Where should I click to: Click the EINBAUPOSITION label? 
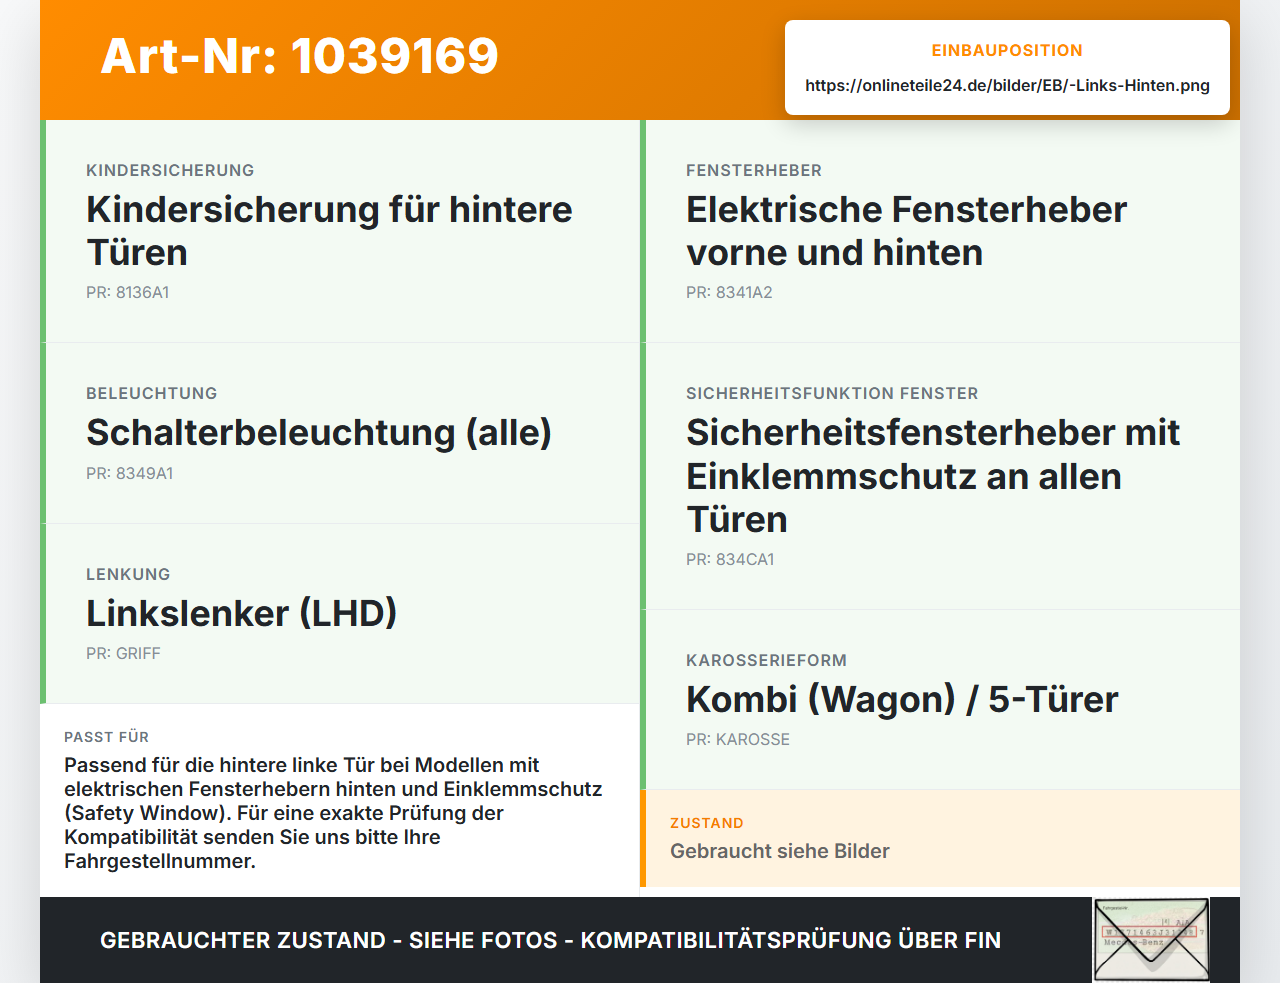click(x=1007, y=50)
